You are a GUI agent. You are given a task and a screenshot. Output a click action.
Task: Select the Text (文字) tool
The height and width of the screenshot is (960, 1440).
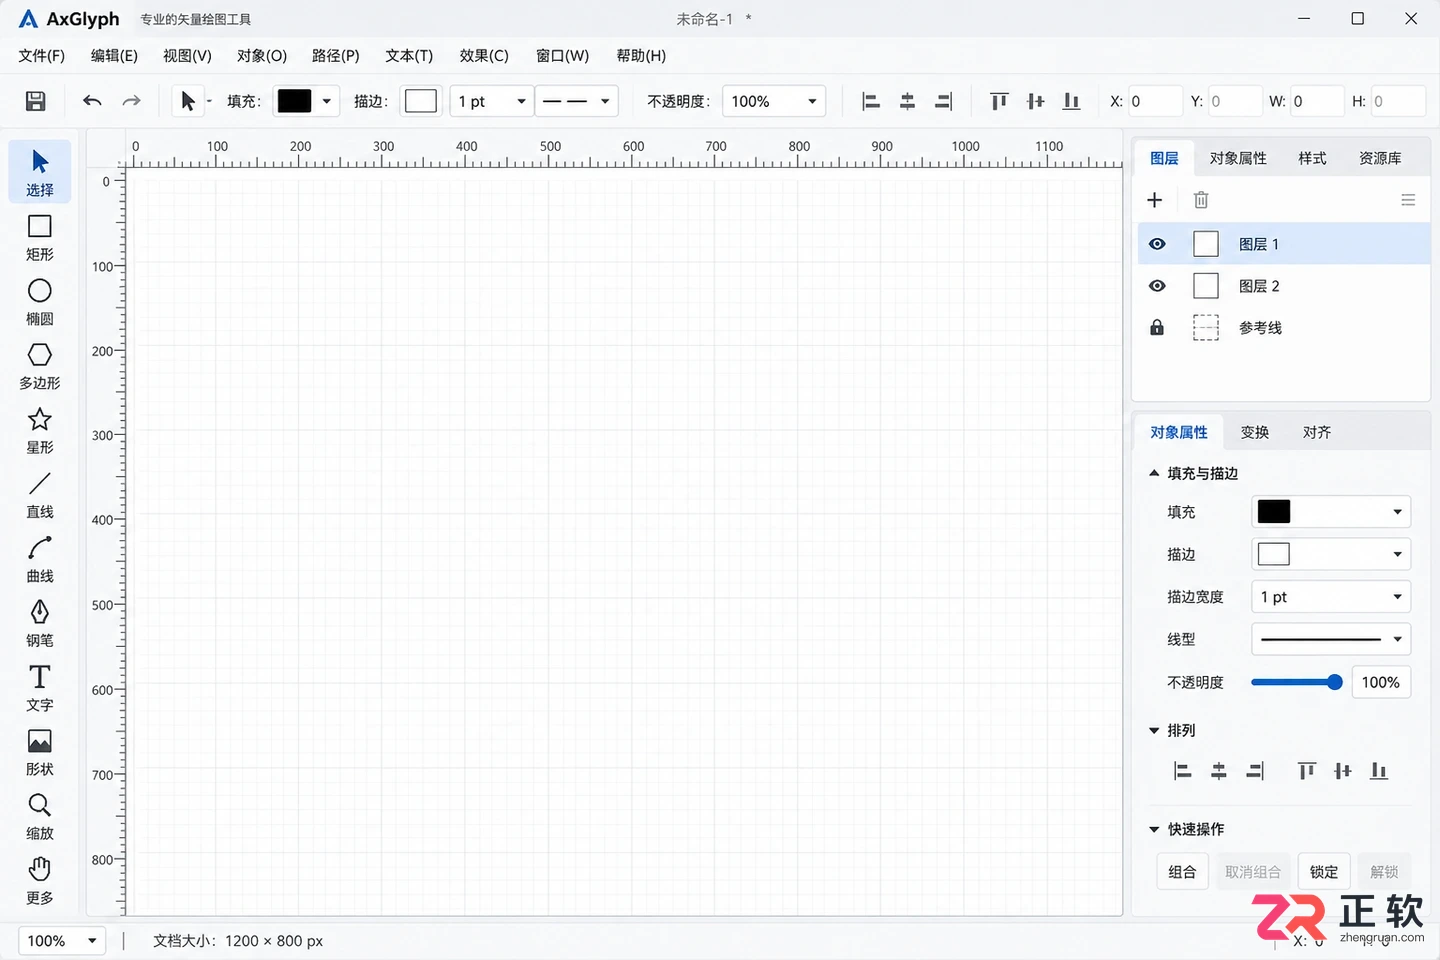tap(40, 688)
